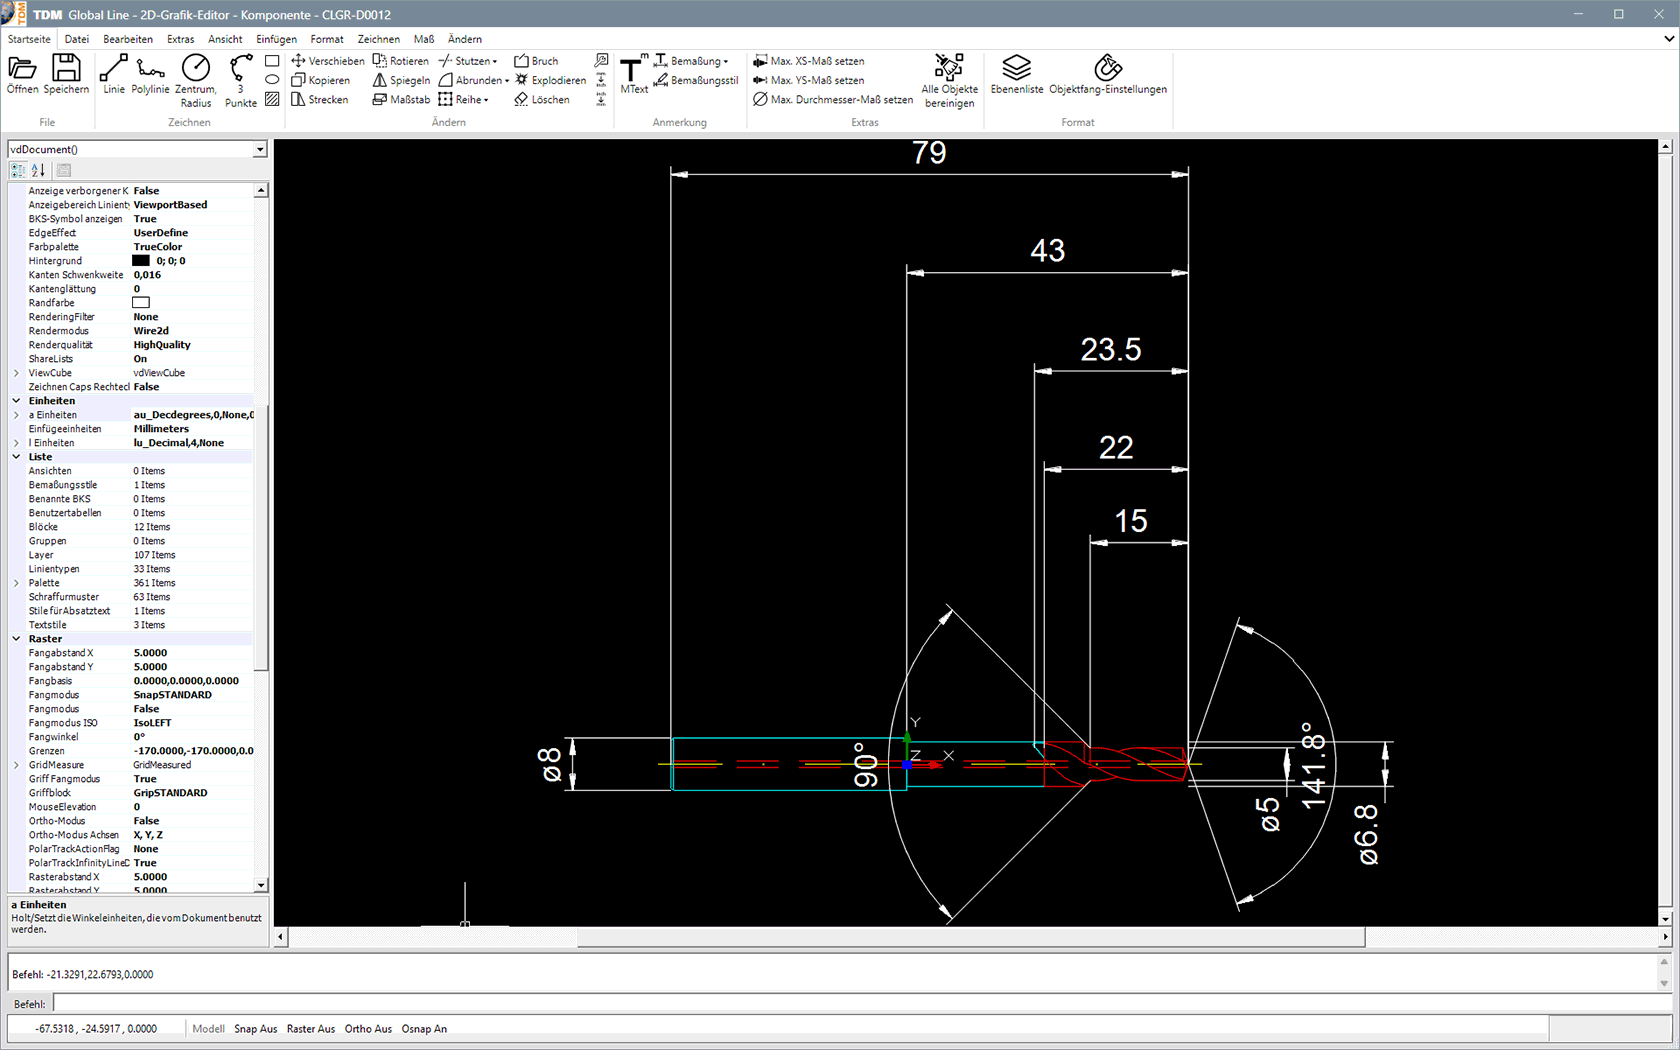
Task: Click the Bruch break tool
Action: point(536,61)
